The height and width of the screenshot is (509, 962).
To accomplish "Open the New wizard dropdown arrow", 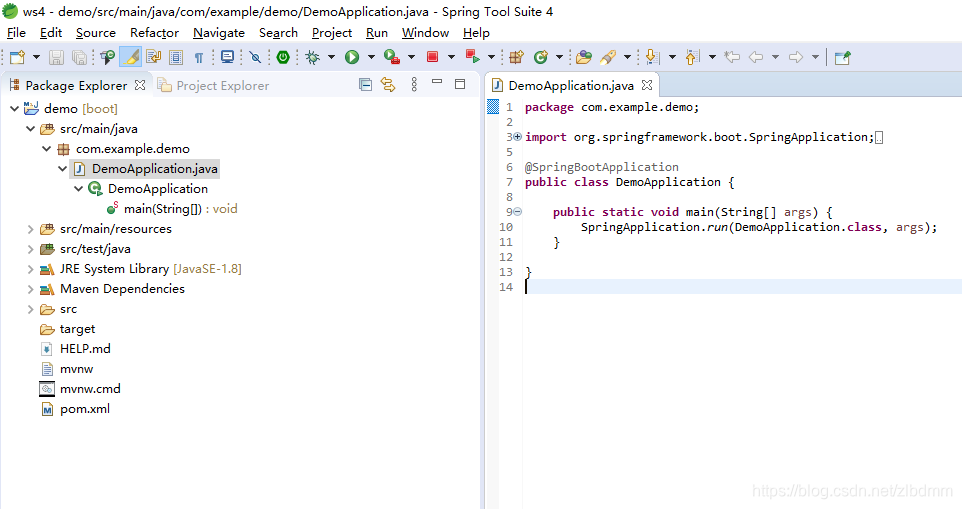I will click(36, 57).
